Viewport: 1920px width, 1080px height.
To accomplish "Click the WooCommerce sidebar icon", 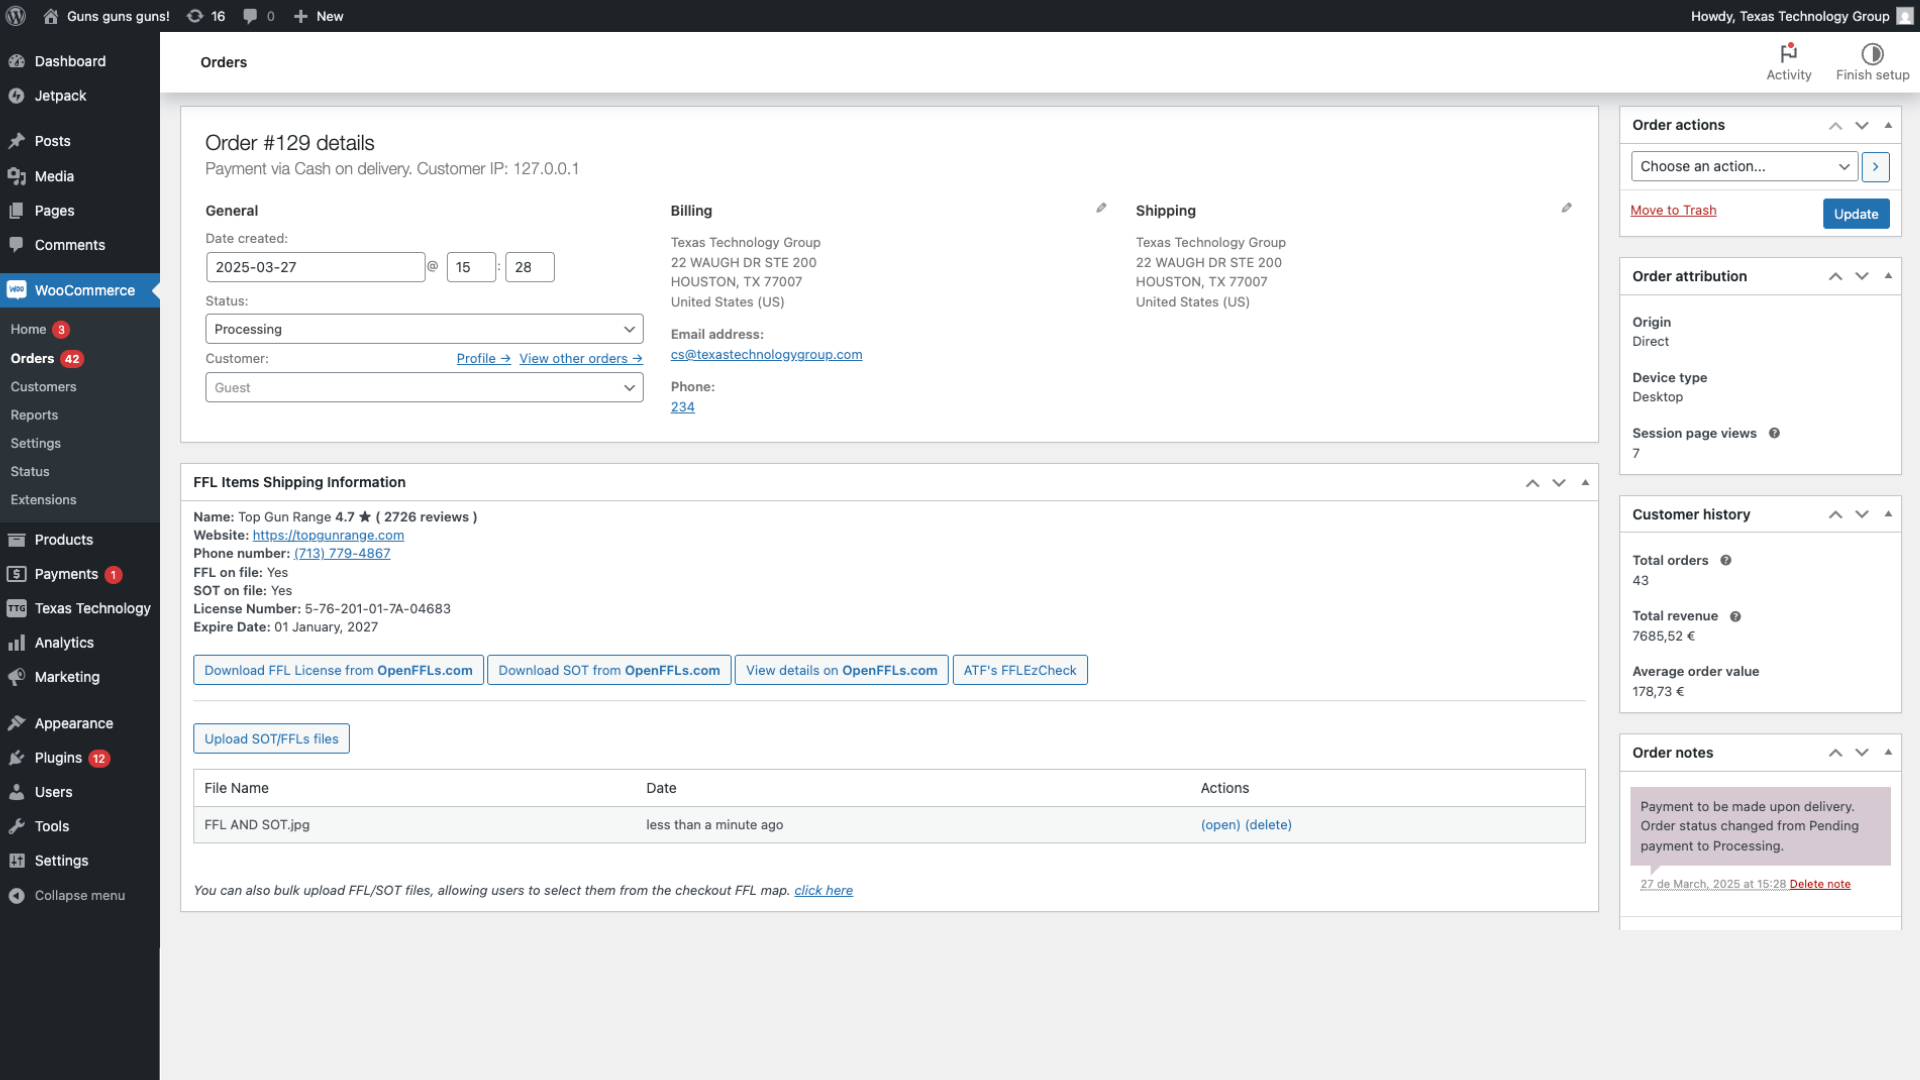I will click(16, 290).
